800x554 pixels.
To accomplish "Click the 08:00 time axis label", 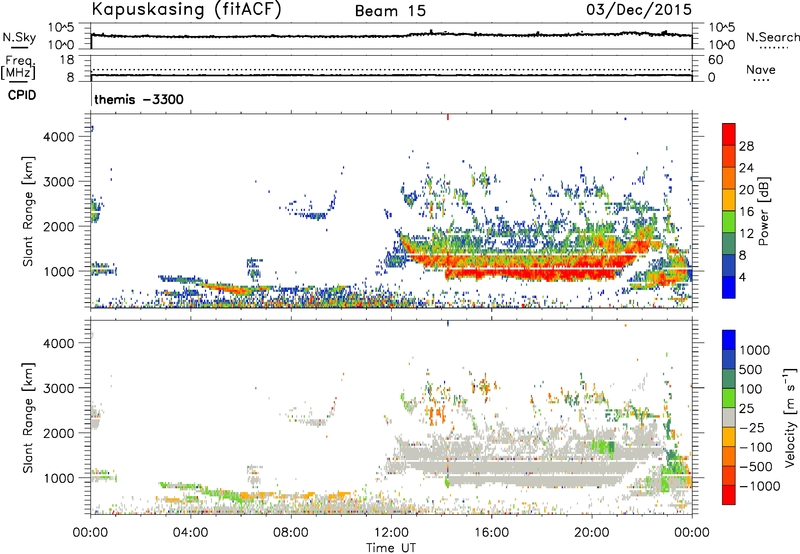I will 291,533.
